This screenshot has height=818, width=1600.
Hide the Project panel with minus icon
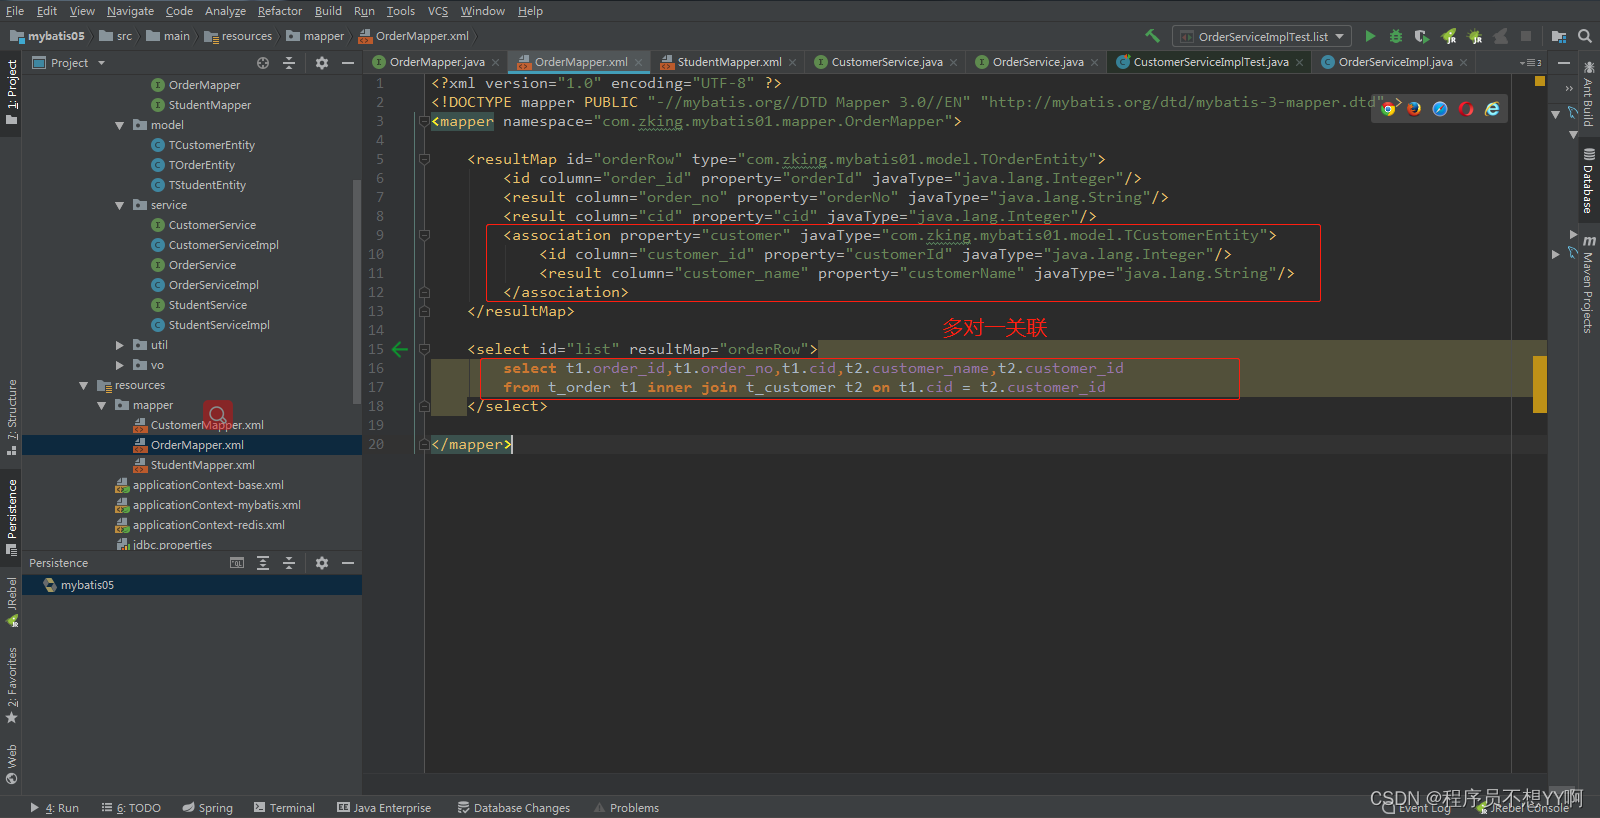(348, 63)
